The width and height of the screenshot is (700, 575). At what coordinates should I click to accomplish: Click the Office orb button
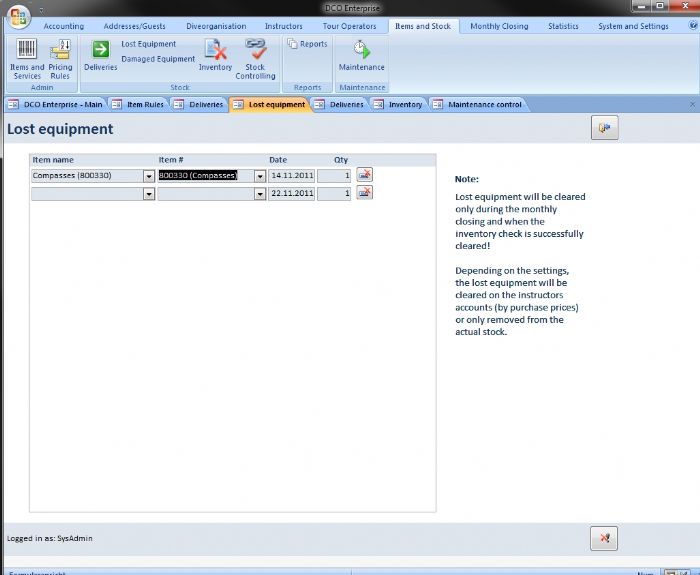[x=19, y=18]
